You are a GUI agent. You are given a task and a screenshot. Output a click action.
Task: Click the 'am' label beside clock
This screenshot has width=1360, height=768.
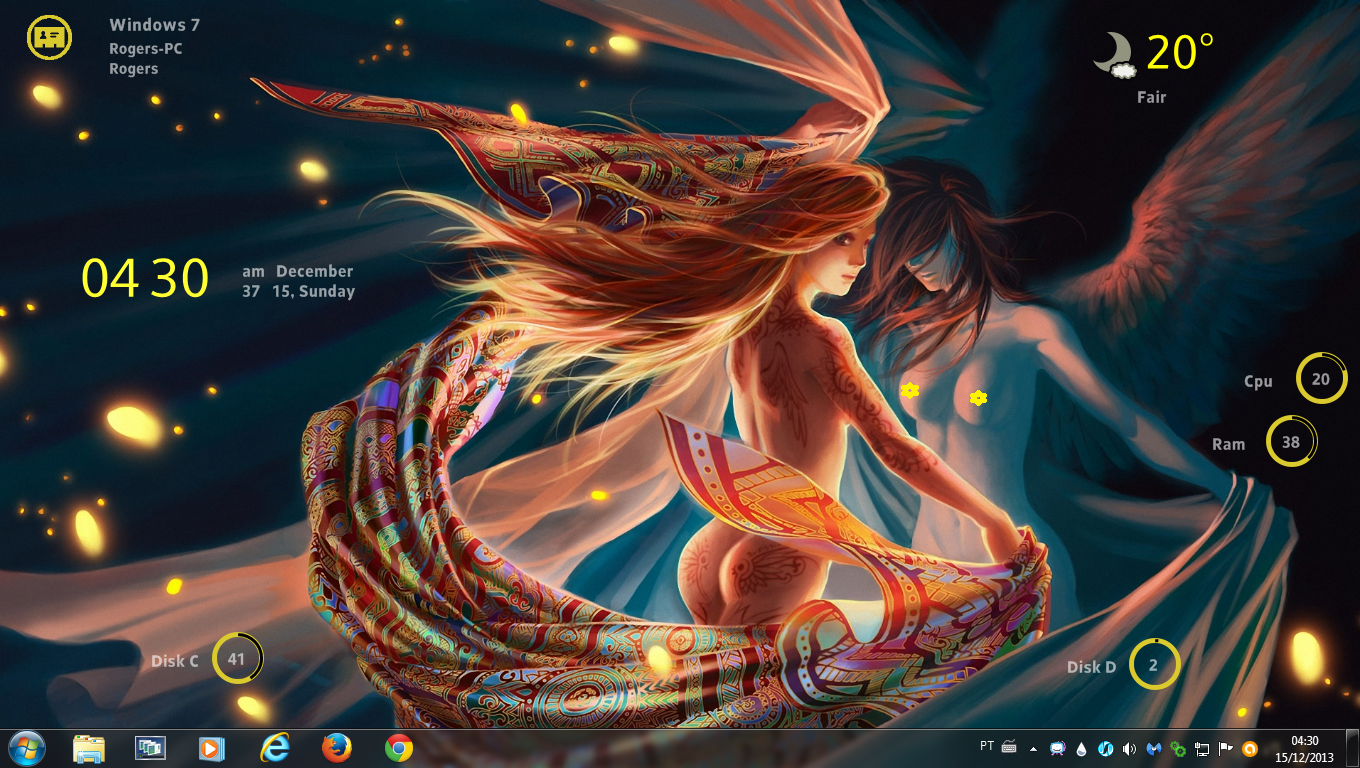point(253,271)
